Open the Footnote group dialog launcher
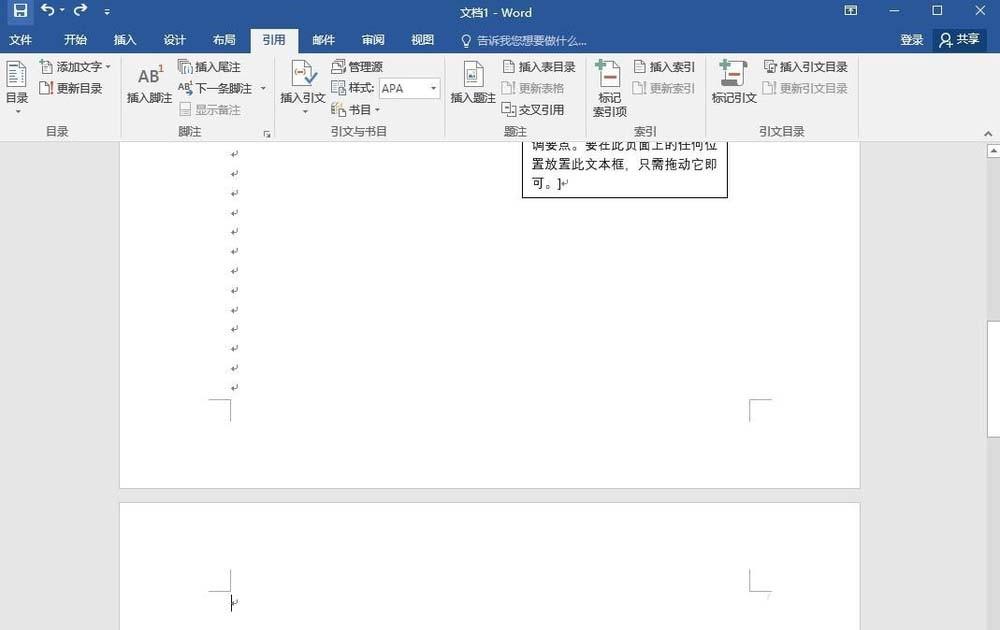 [267, 131]
